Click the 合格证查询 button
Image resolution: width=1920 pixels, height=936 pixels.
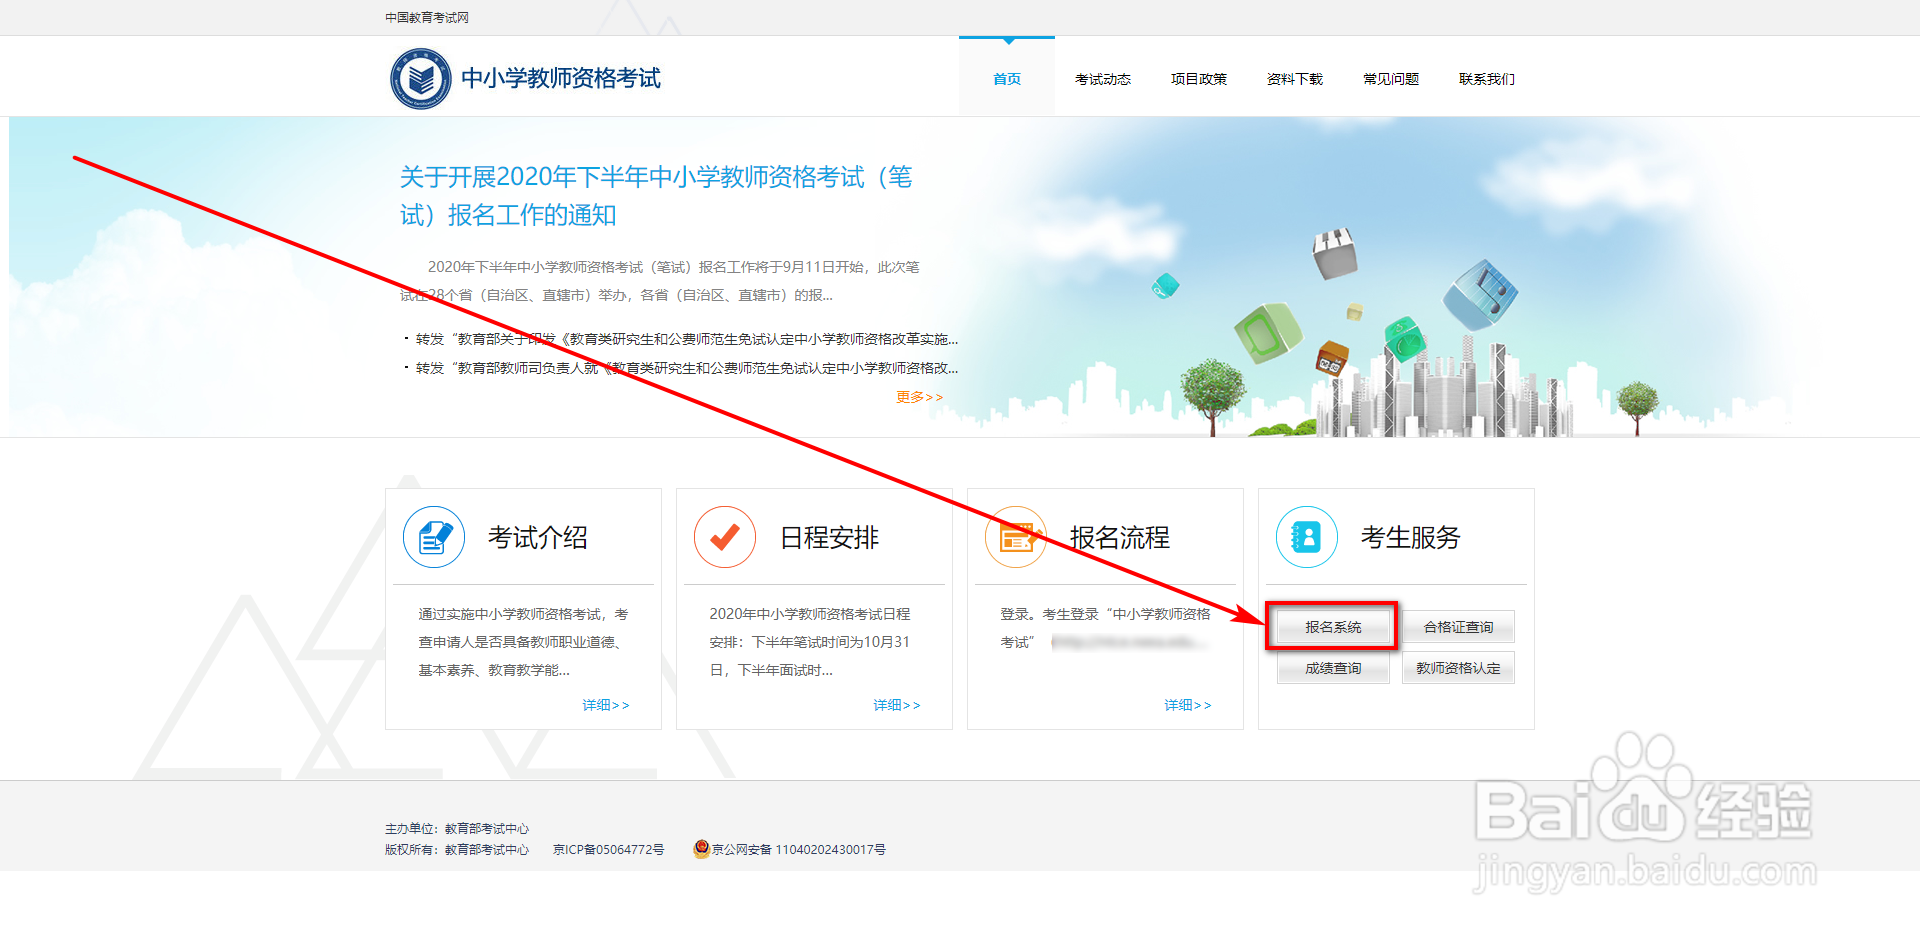(1458, 626)
